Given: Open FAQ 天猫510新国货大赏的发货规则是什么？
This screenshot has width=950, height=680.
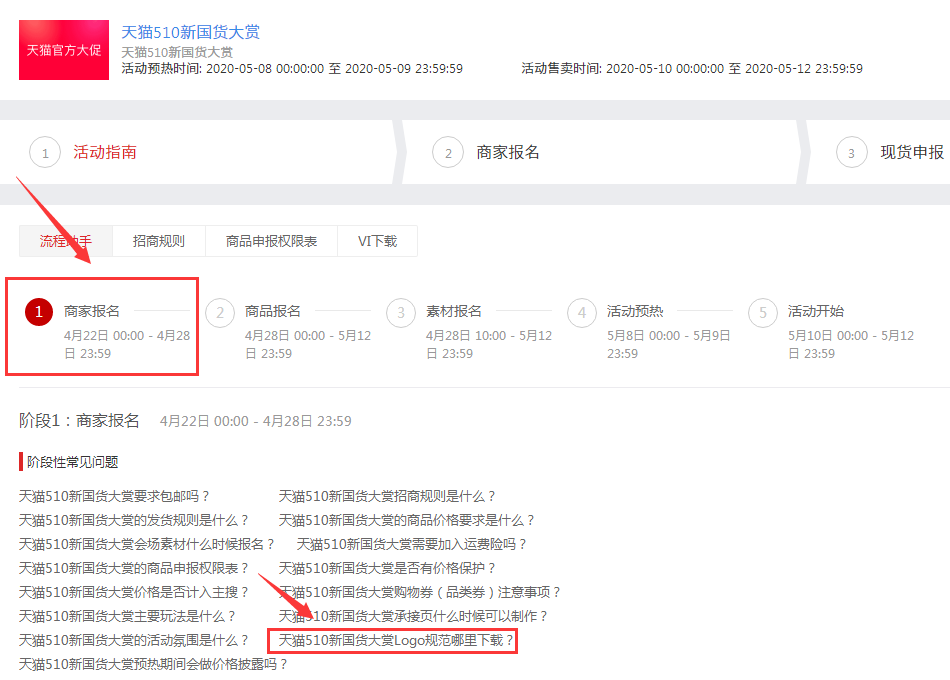Looking at the screenshot, I should (133, 520).
